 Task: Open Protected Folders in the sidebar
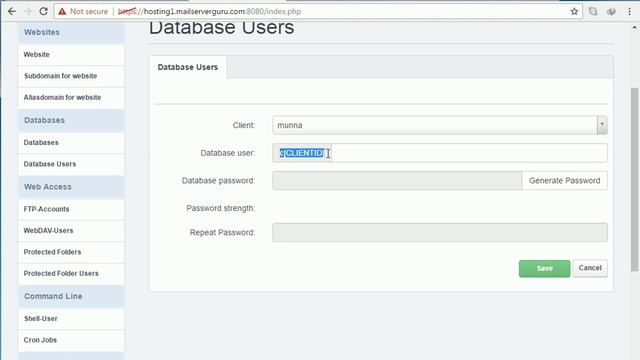pyautogui.click(x=71, y=252)
